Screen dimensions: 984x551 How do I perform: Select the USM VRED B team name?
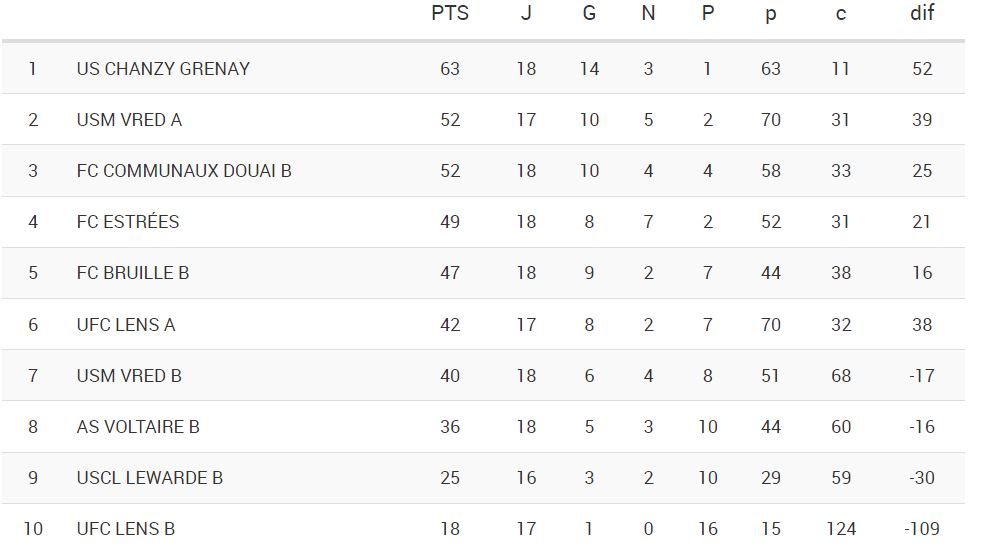pos(129,376)
